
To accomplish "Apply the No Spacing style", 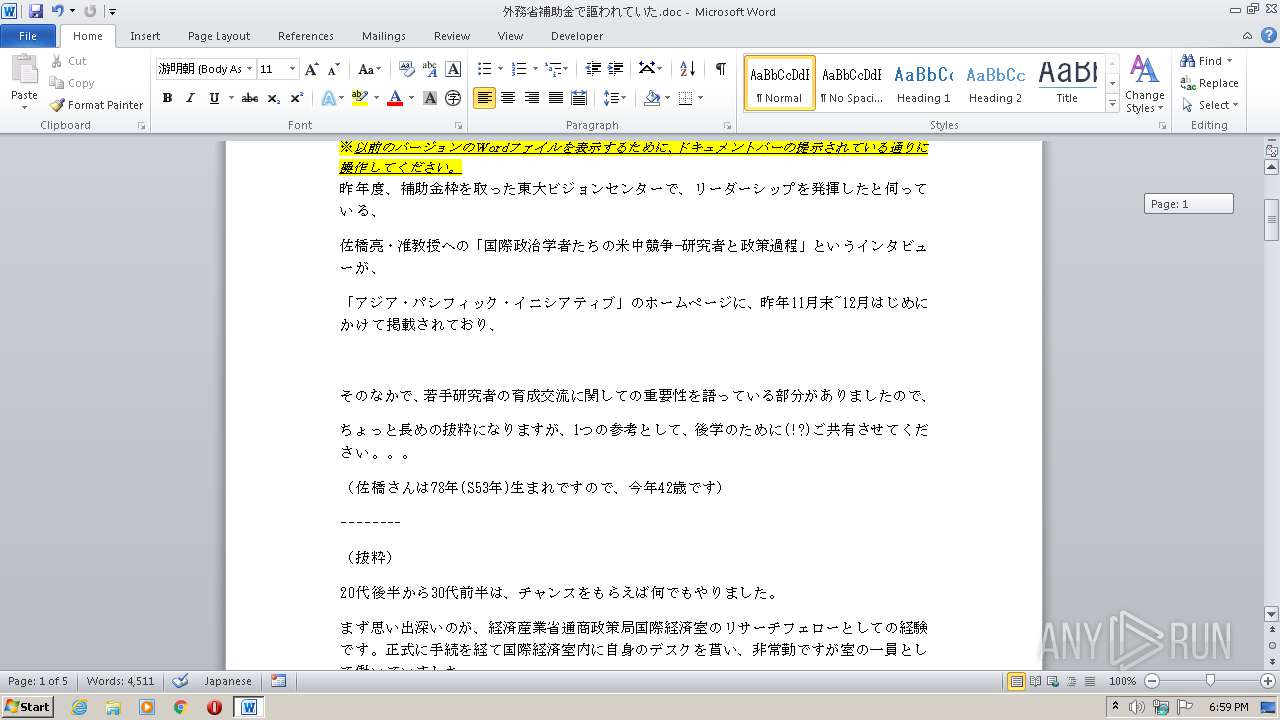I will coord(851,83).
